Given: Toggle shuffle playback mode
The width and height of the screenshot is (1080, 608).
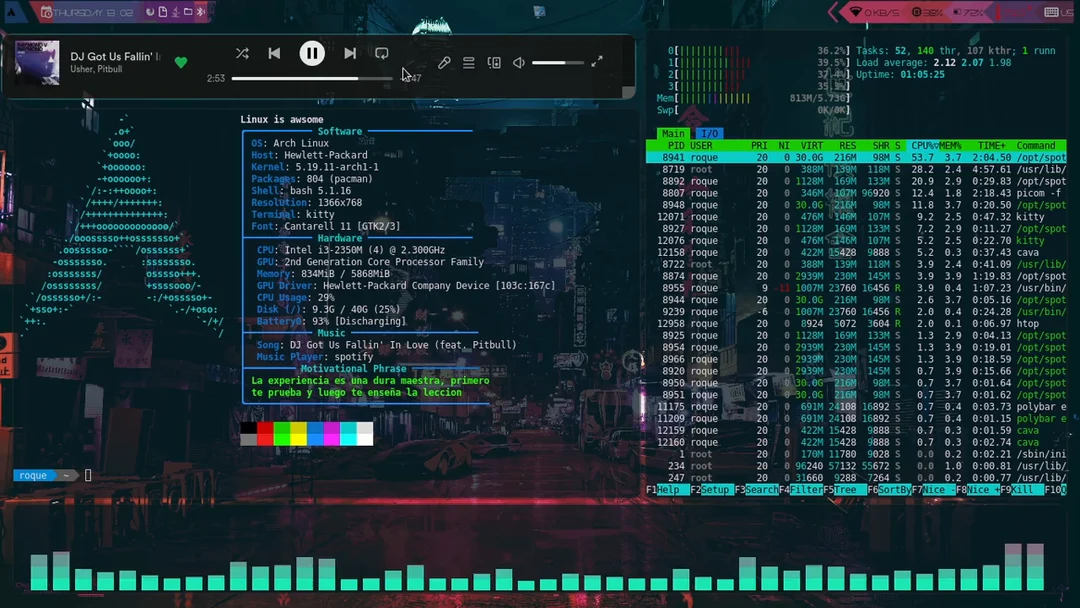Looking at the screenshot, I should [243, 54].
